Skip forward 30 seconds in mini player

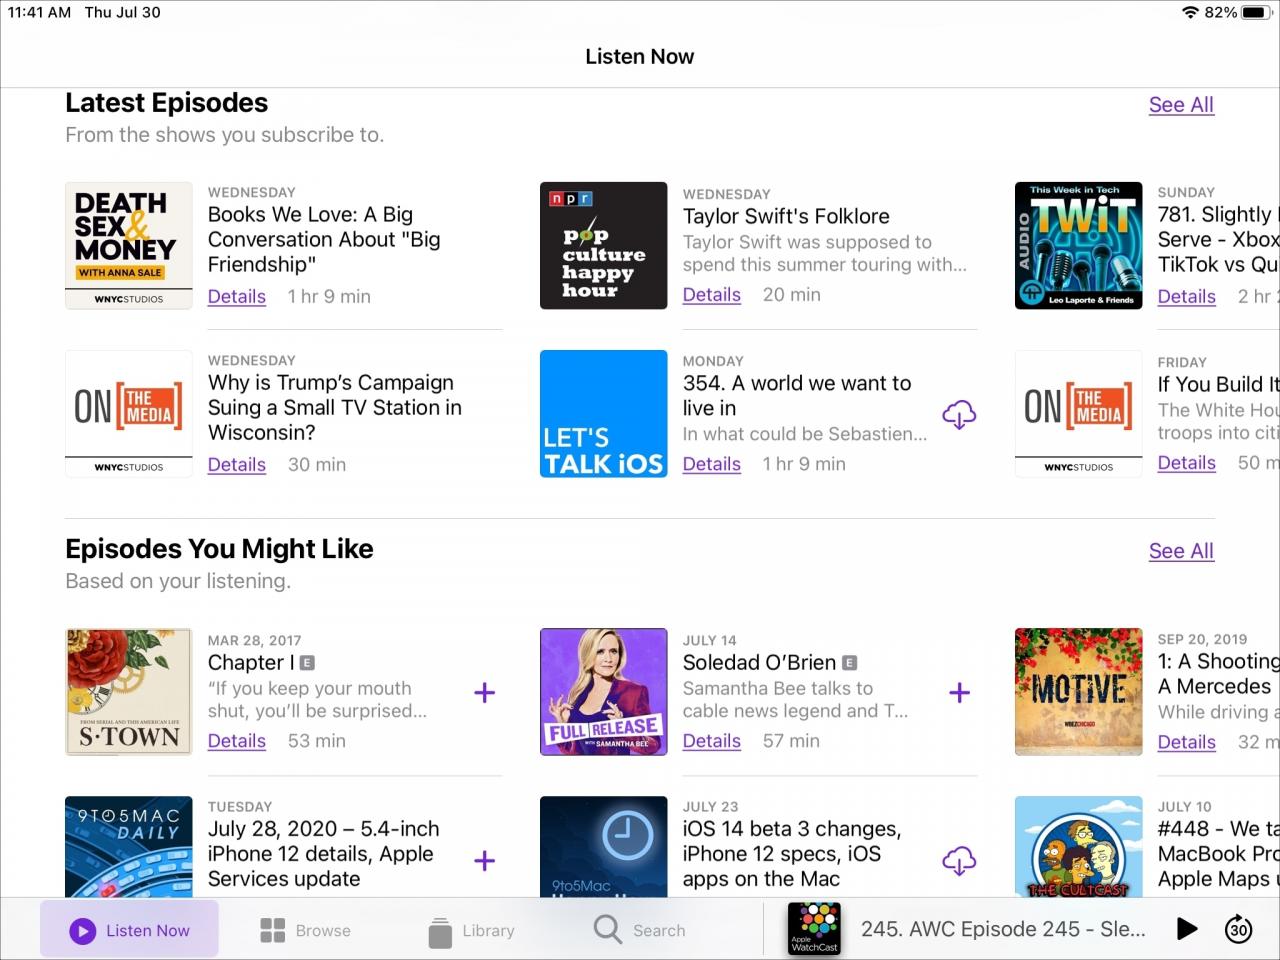(x=1238, y=929)
